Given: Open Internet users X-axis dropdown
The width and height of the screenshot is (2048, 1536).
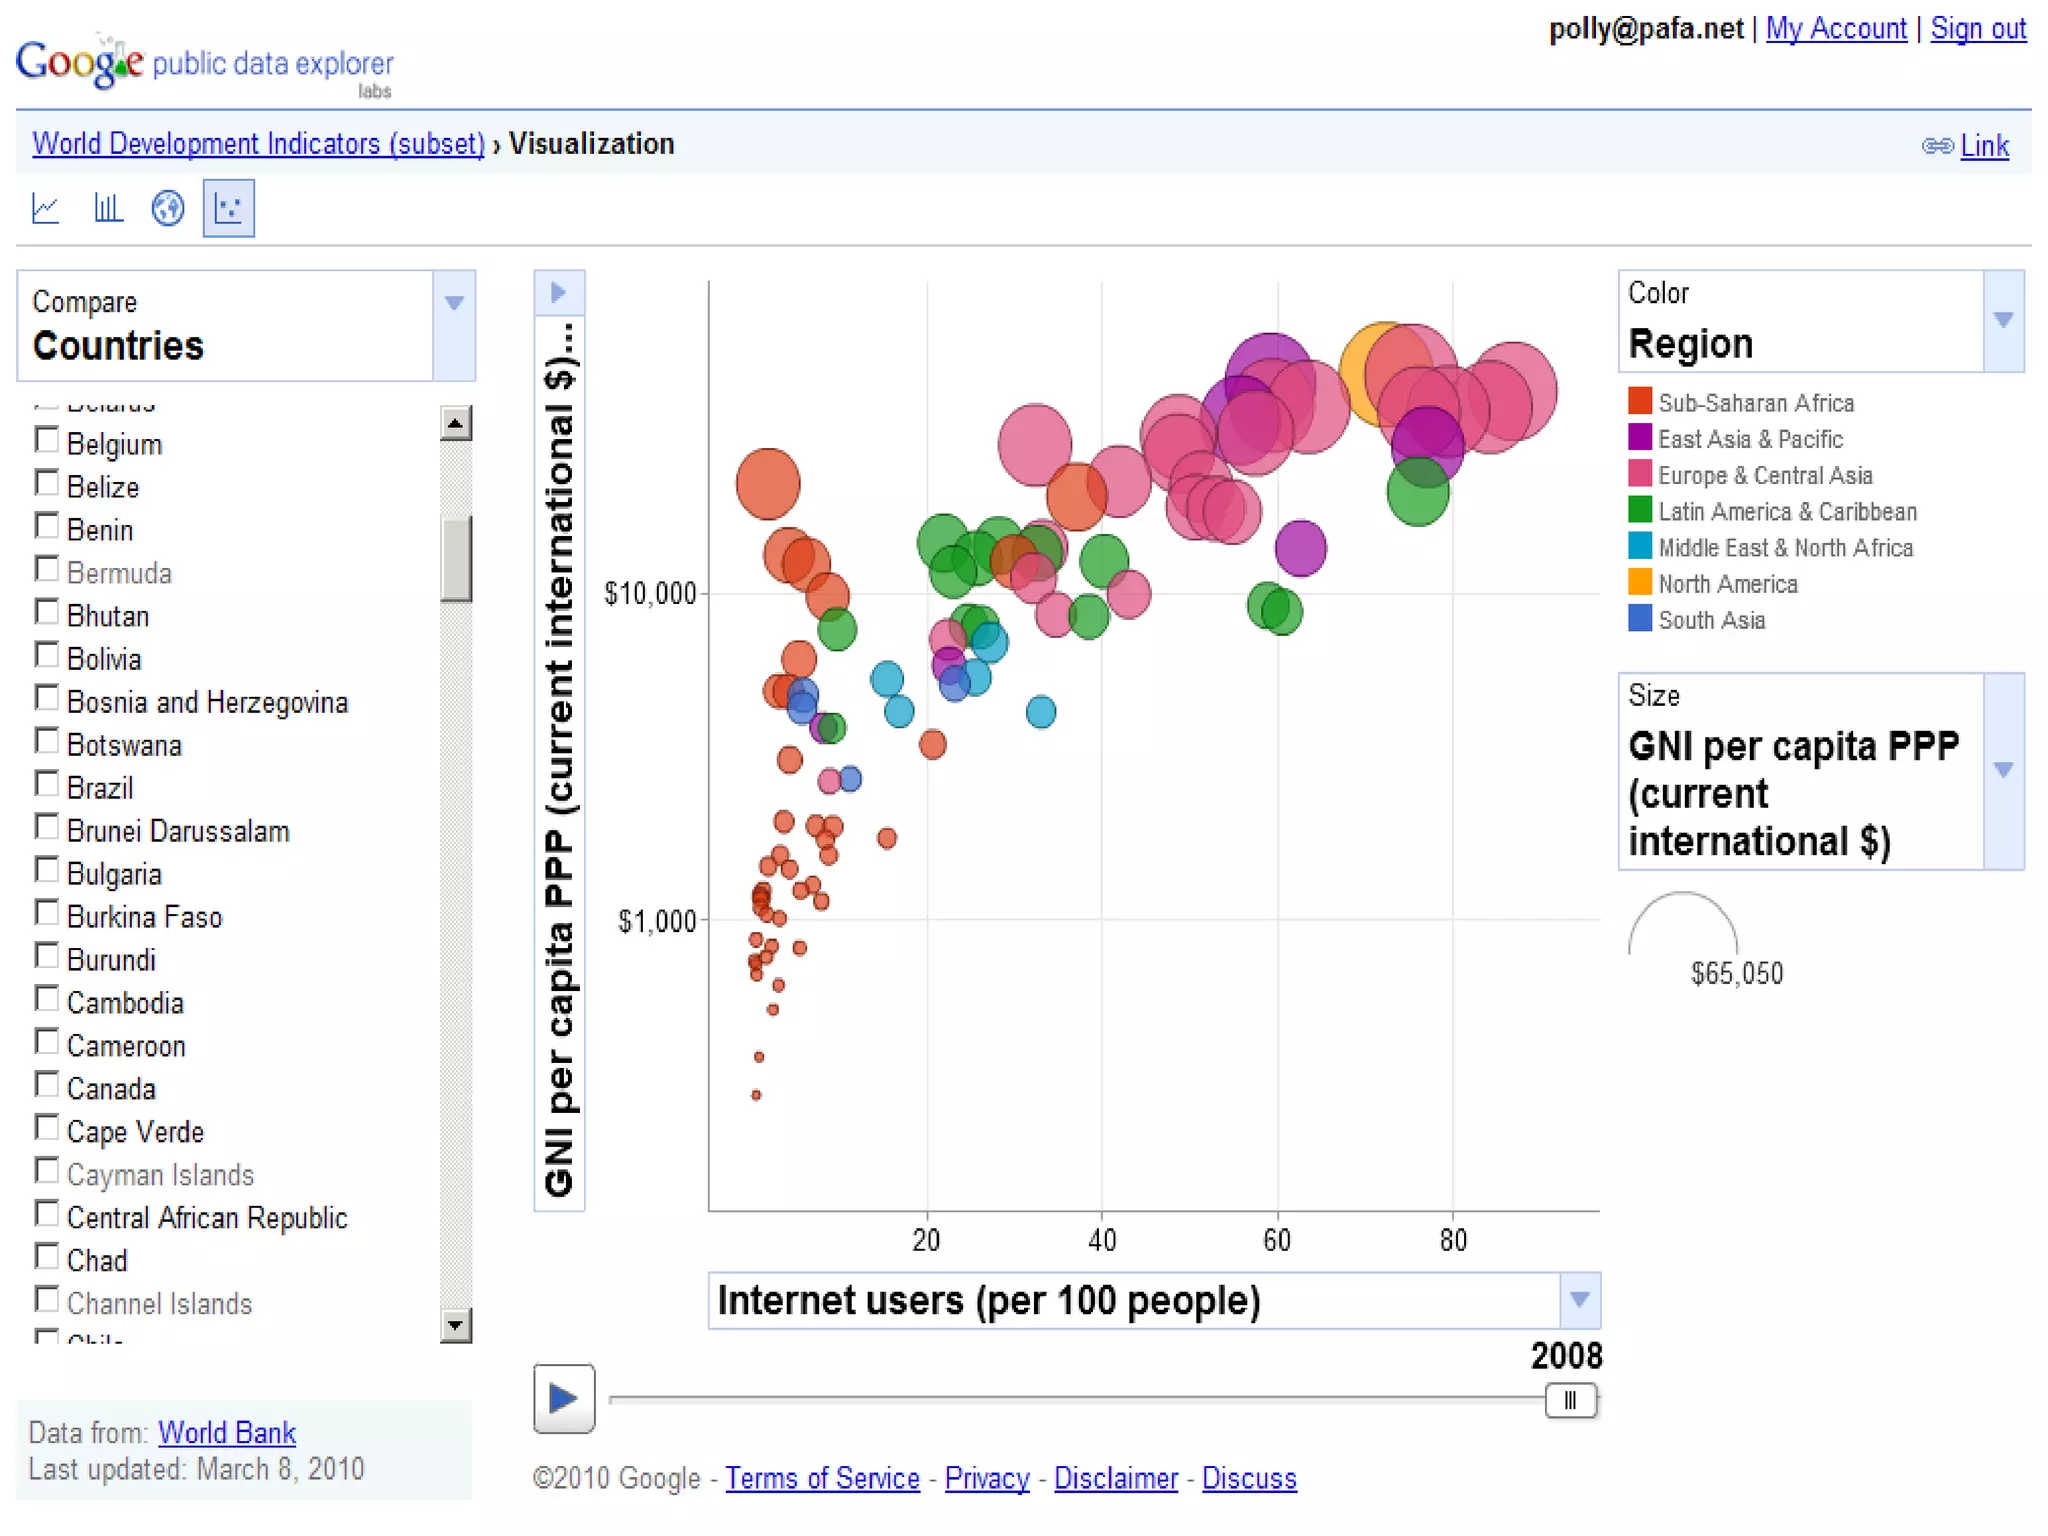Looking at the screenshot, I should (x=1579, y=1300).
